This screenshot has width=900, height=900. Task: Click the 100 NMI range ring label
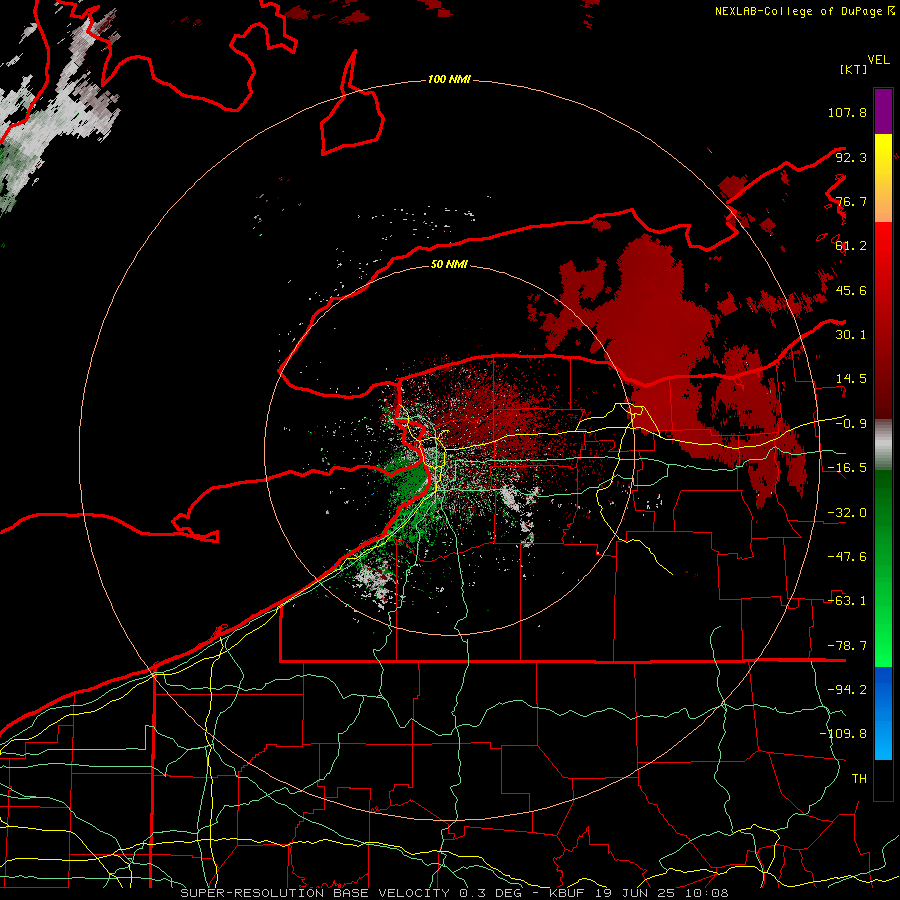(449, 79)
